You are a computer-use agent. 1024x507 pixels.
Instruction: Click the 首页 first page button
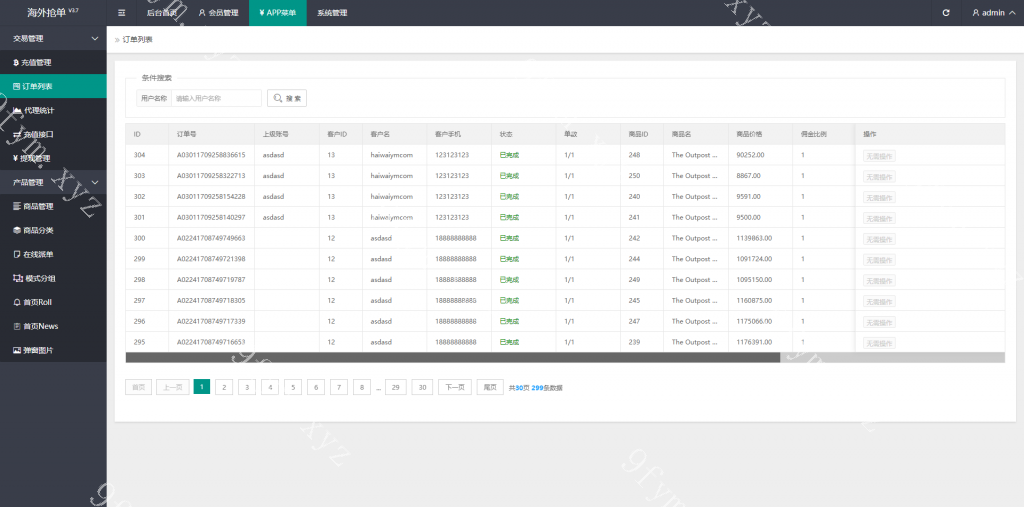pos(138,387)
